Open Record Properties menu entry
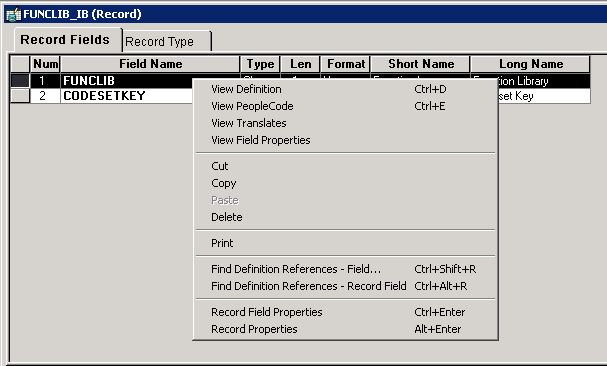607x366 pixels. [345, 329]
